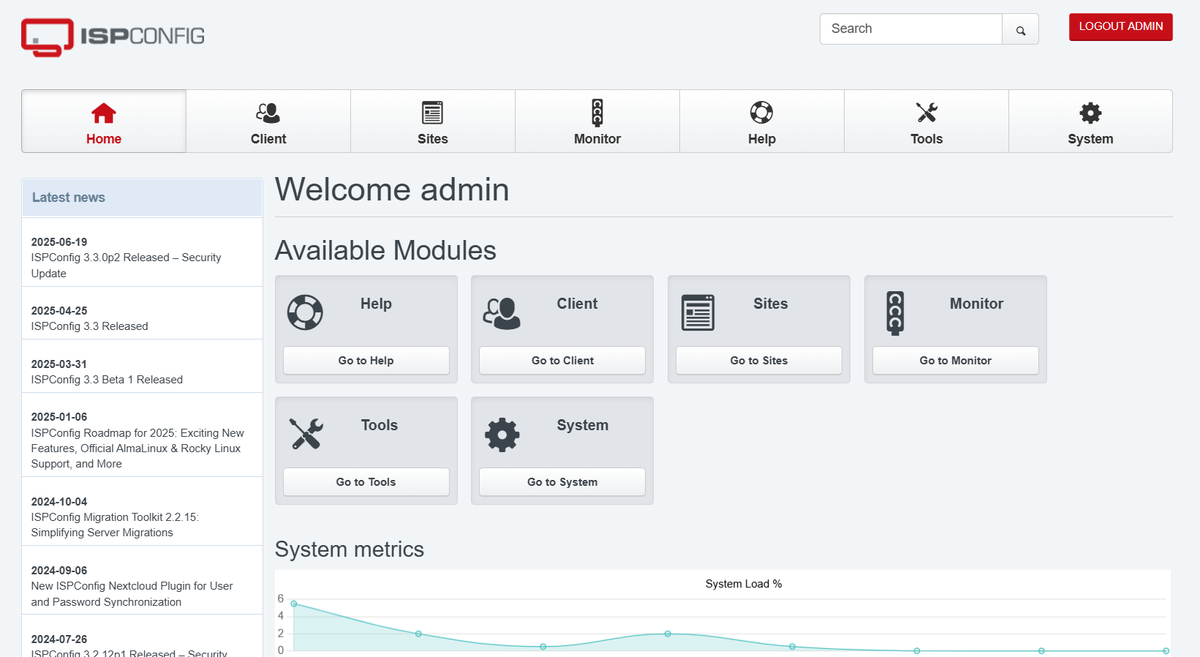Screen dimensions: 1200x657
Task: Click the Go to Help button
Action: [366, 361]
